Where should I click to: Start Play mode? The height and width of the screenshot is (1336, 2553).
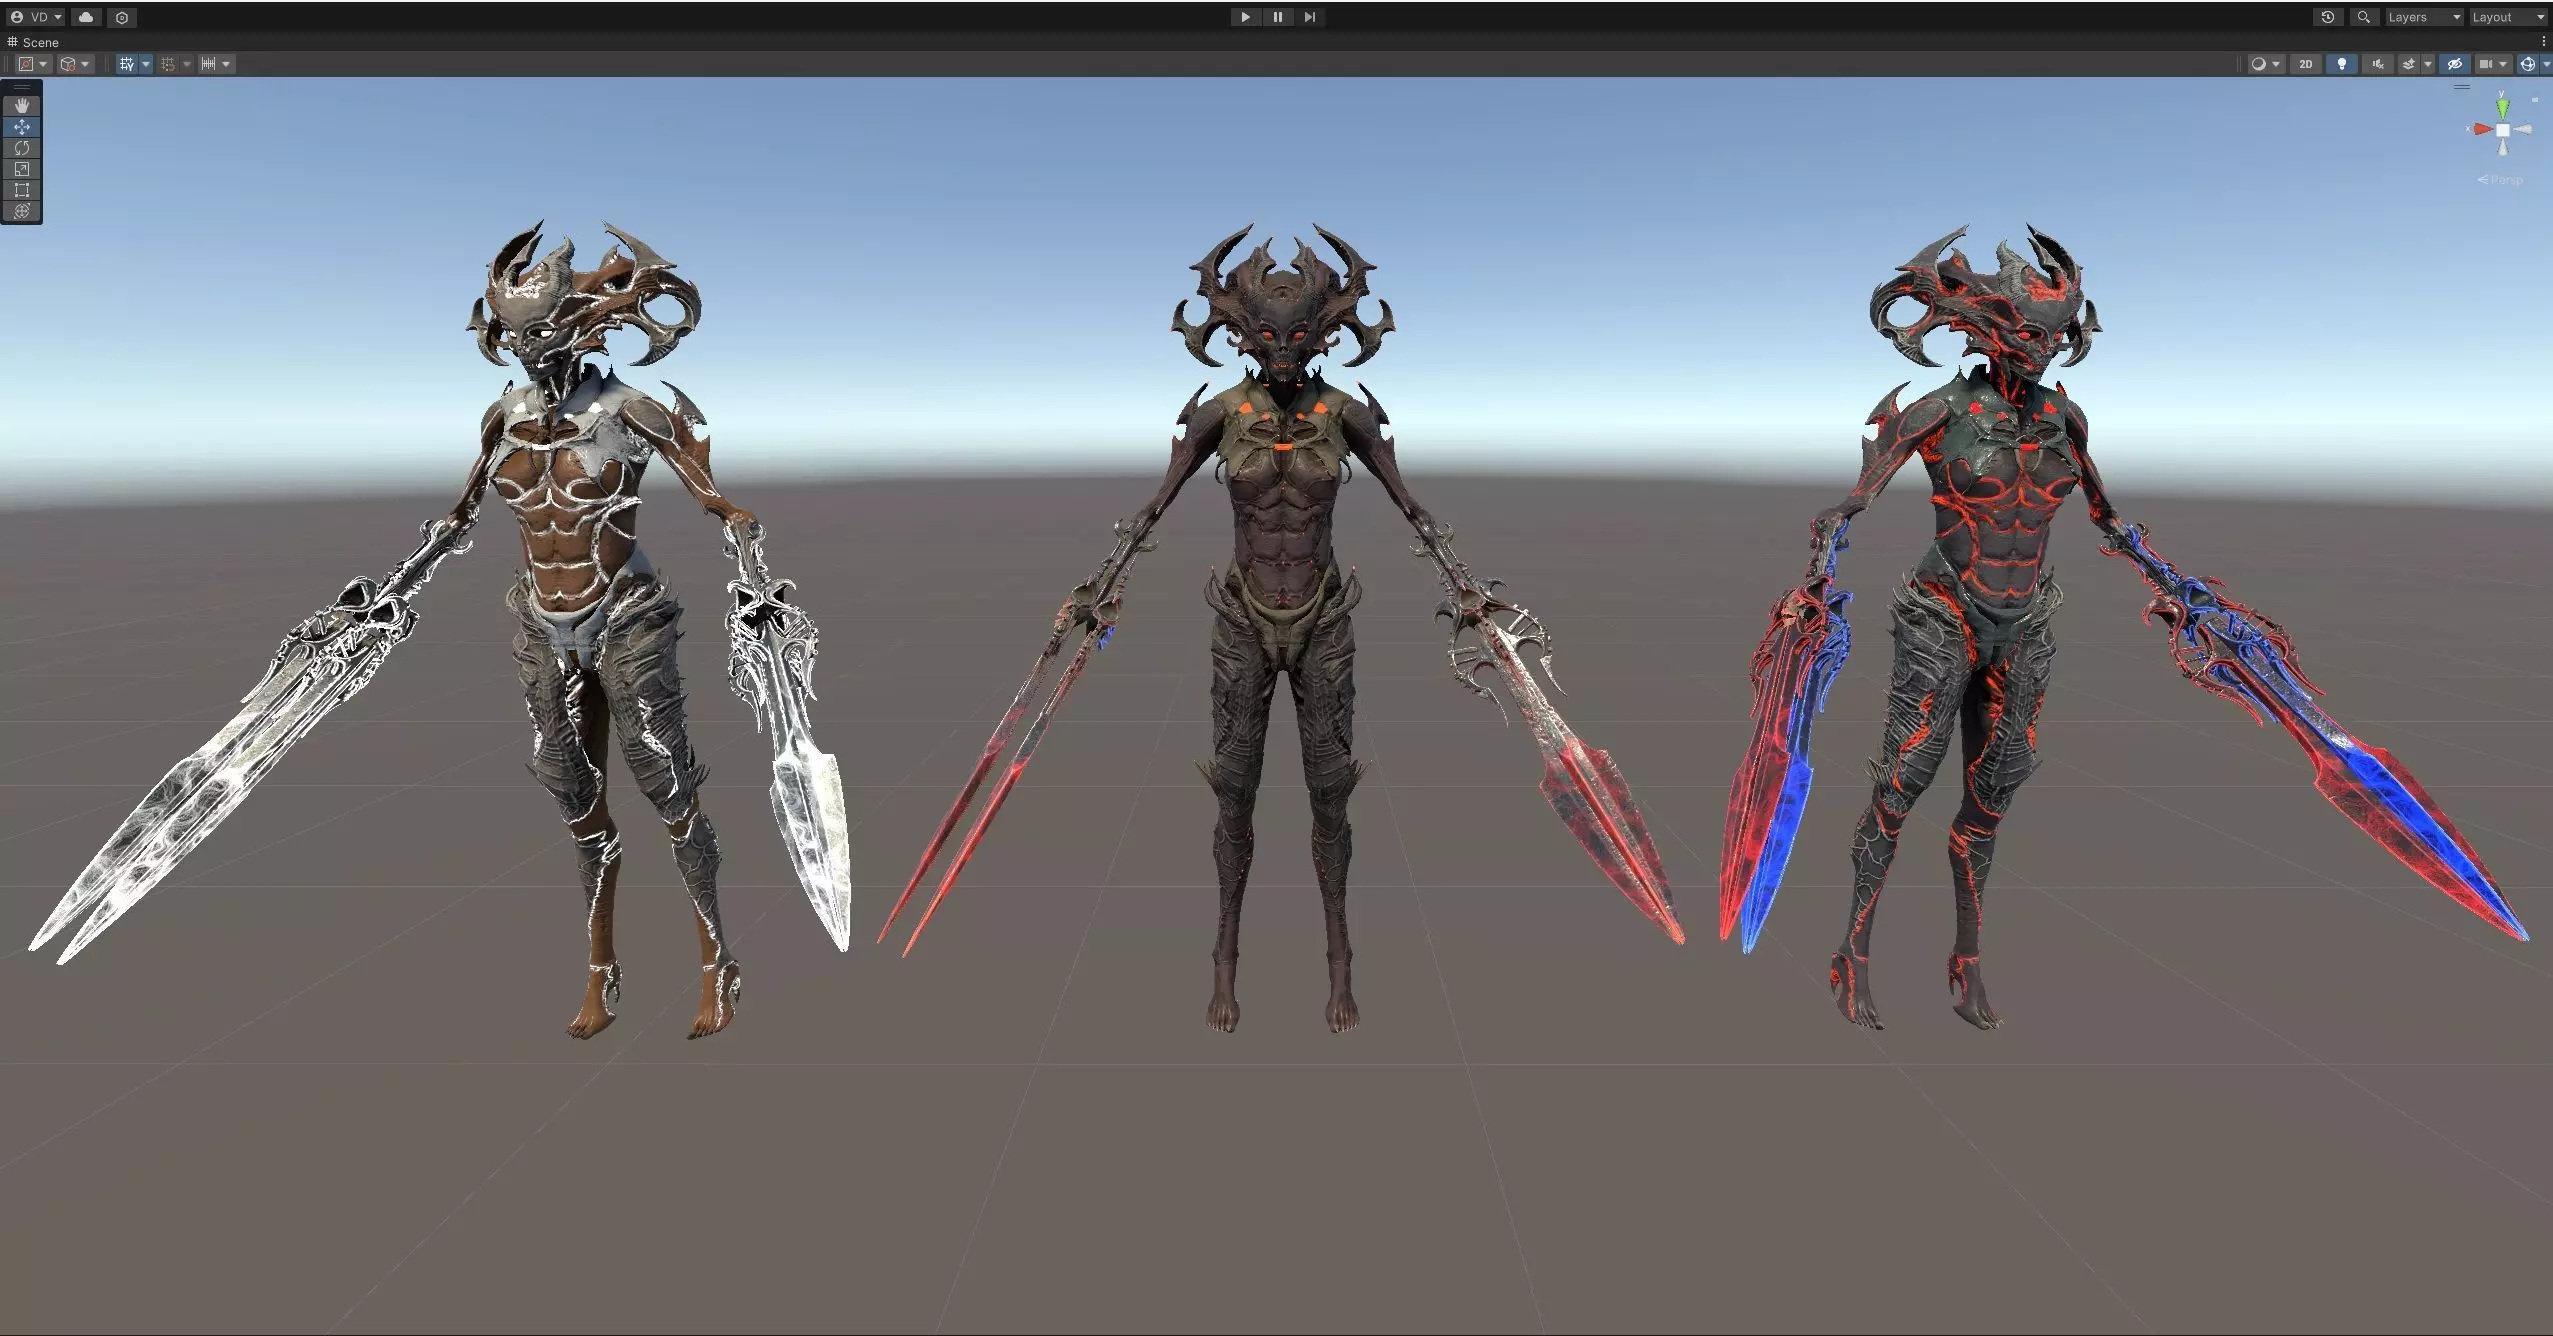[1245, 17]
